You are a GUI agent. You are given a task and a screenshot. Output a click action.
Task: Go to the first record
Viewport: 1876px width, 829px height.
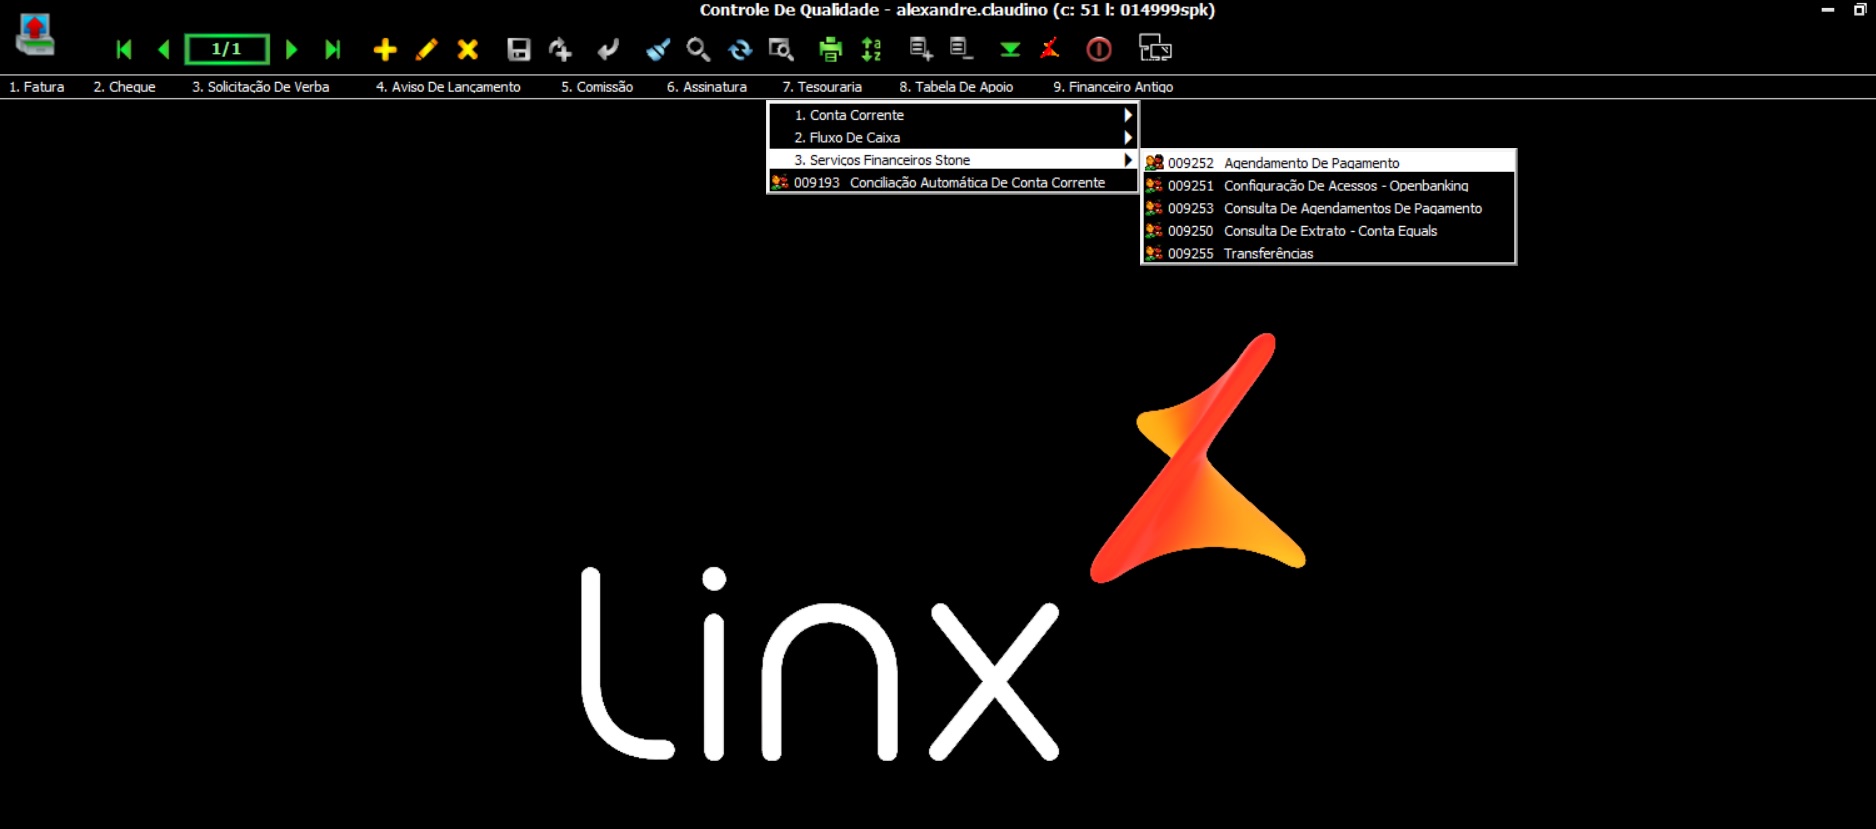[x=124, y=49]
